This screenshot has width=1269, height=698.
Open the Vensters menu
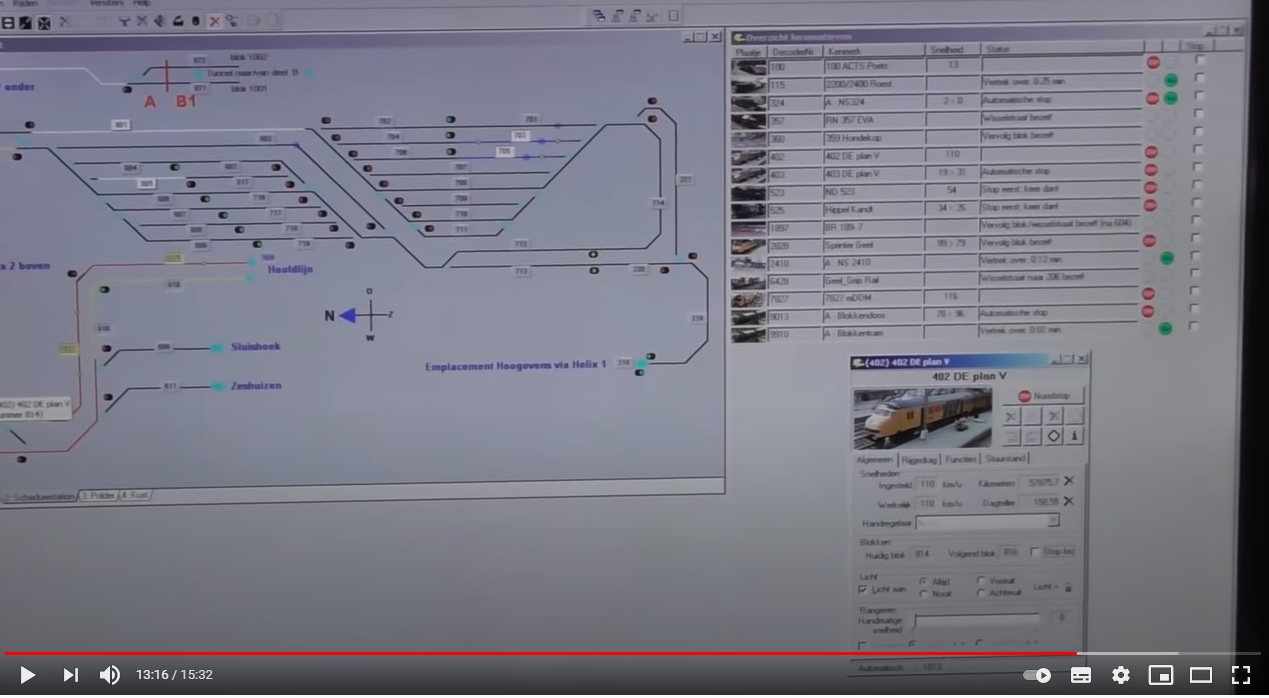point(107,4)
